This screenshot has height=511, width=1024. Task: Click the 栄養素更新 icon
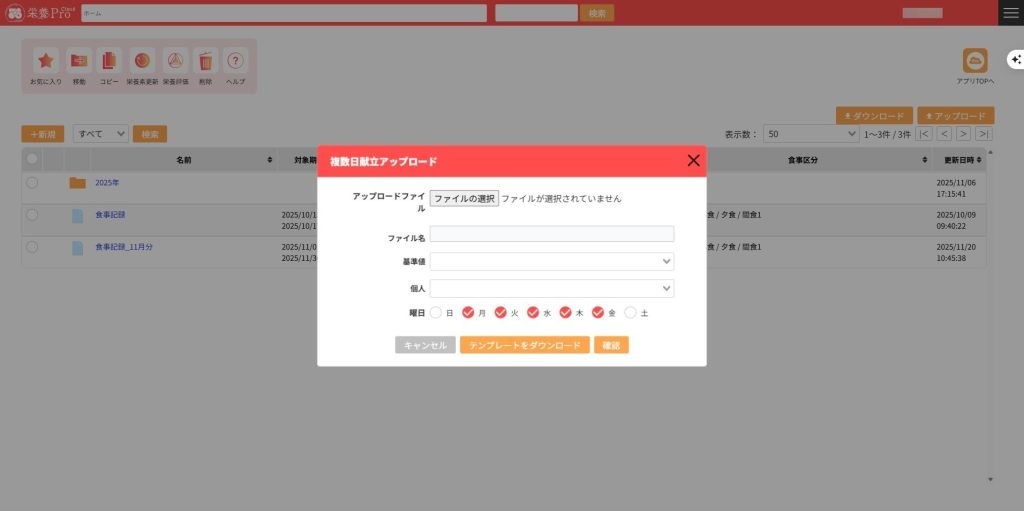tap(142, 60)
